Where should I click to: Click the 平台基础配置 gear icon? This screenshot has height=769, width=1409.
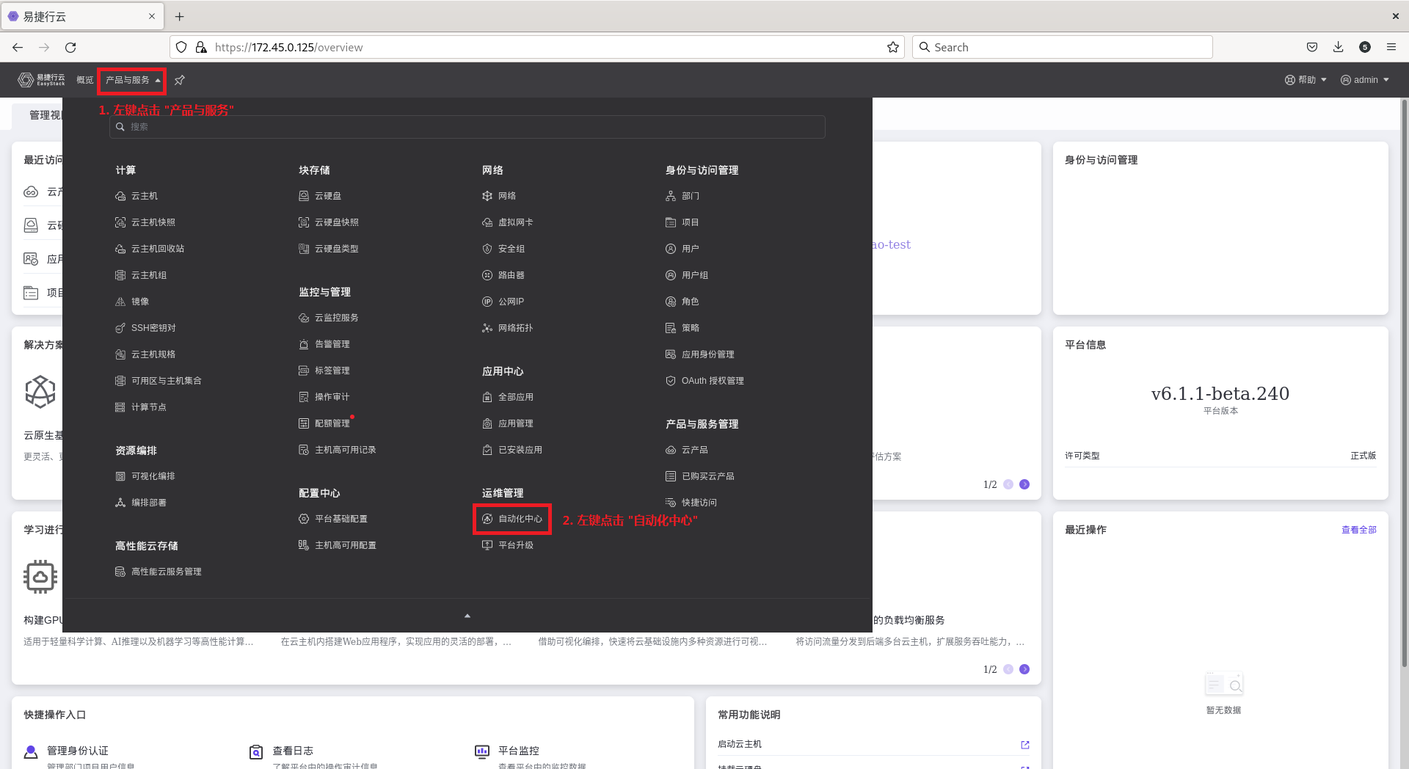pyautogui.click(x=304, y=519)
